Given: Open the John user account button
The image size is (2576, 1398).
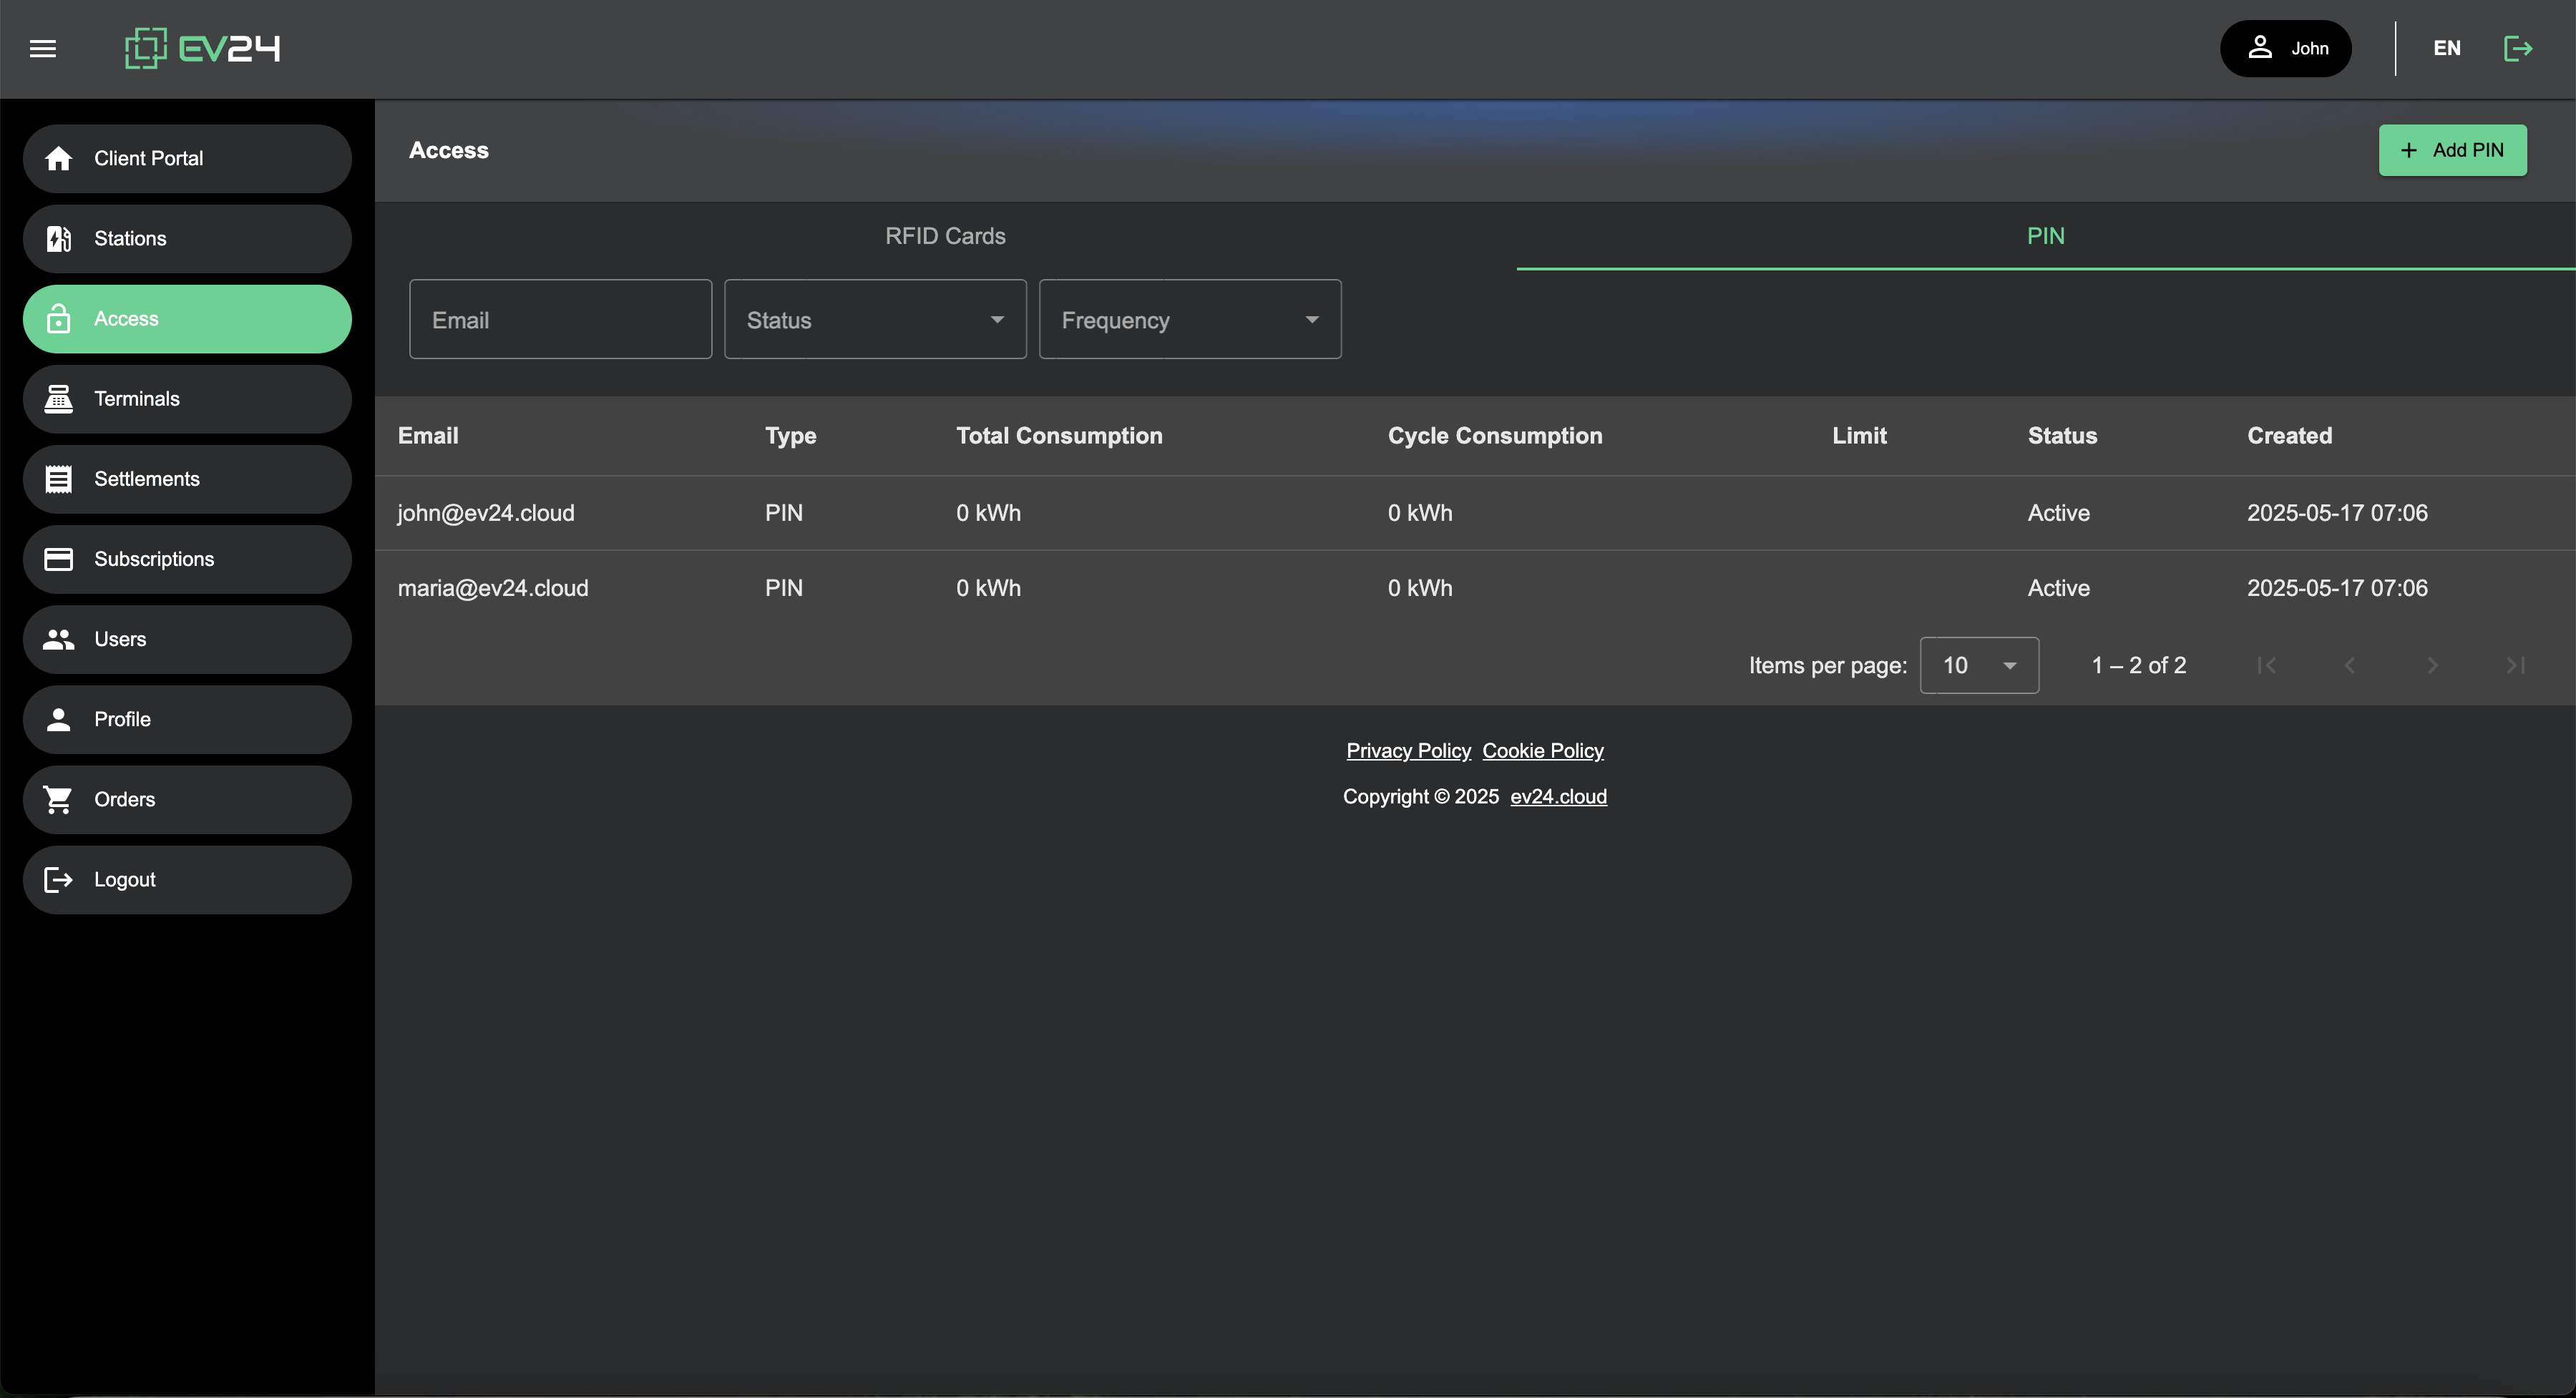Looking at the screenshot, I should coord(2285,48).
